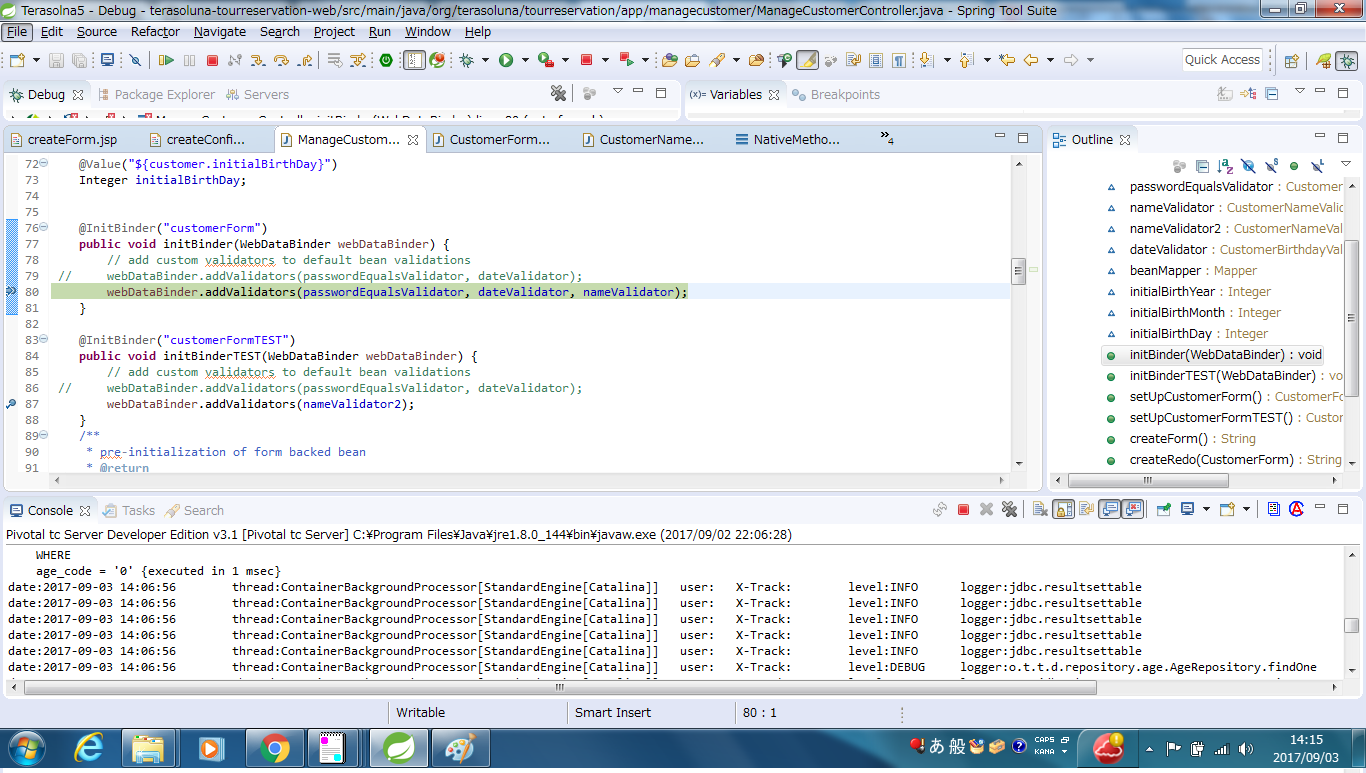
Task: Click the editor vertical scrollbar thumb
Action: [x=1019, y=271]
